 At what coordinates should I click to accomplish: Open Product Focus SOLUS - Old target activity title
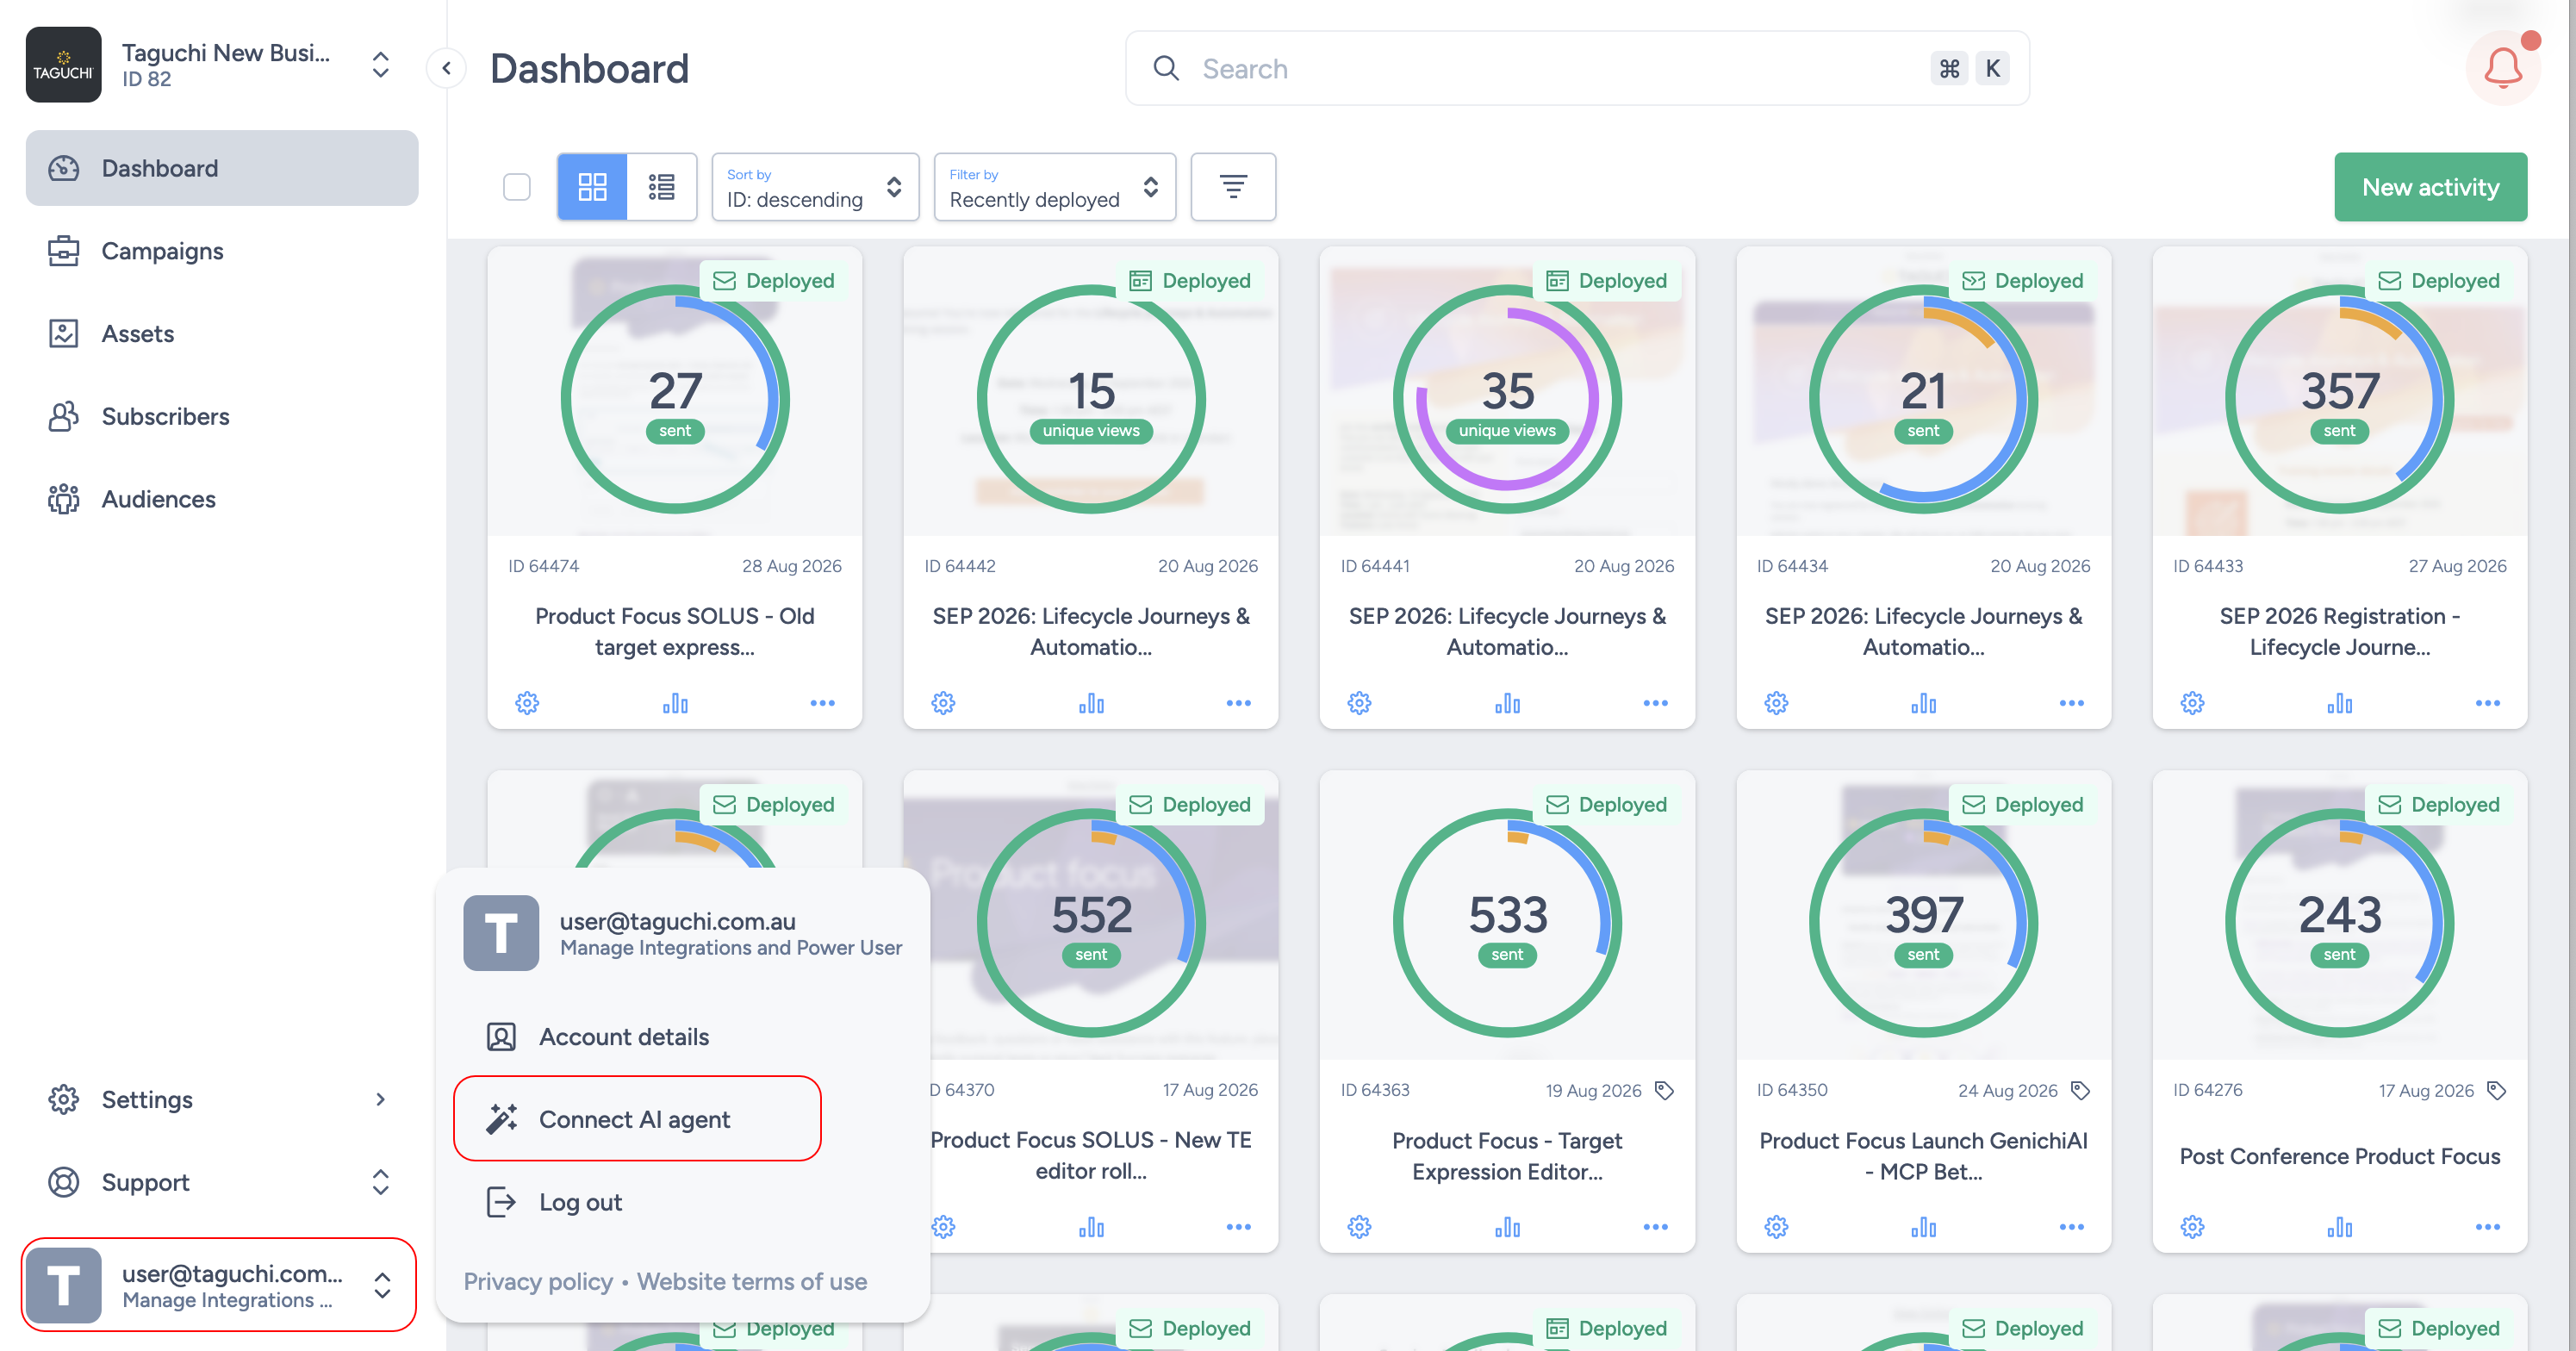[675, 631]
